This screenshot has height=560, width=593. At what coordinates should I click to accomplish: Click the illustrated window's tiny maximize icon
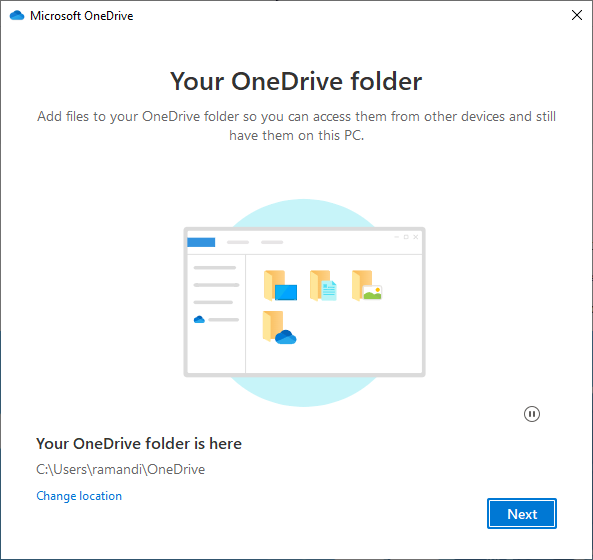pos(406,237)
